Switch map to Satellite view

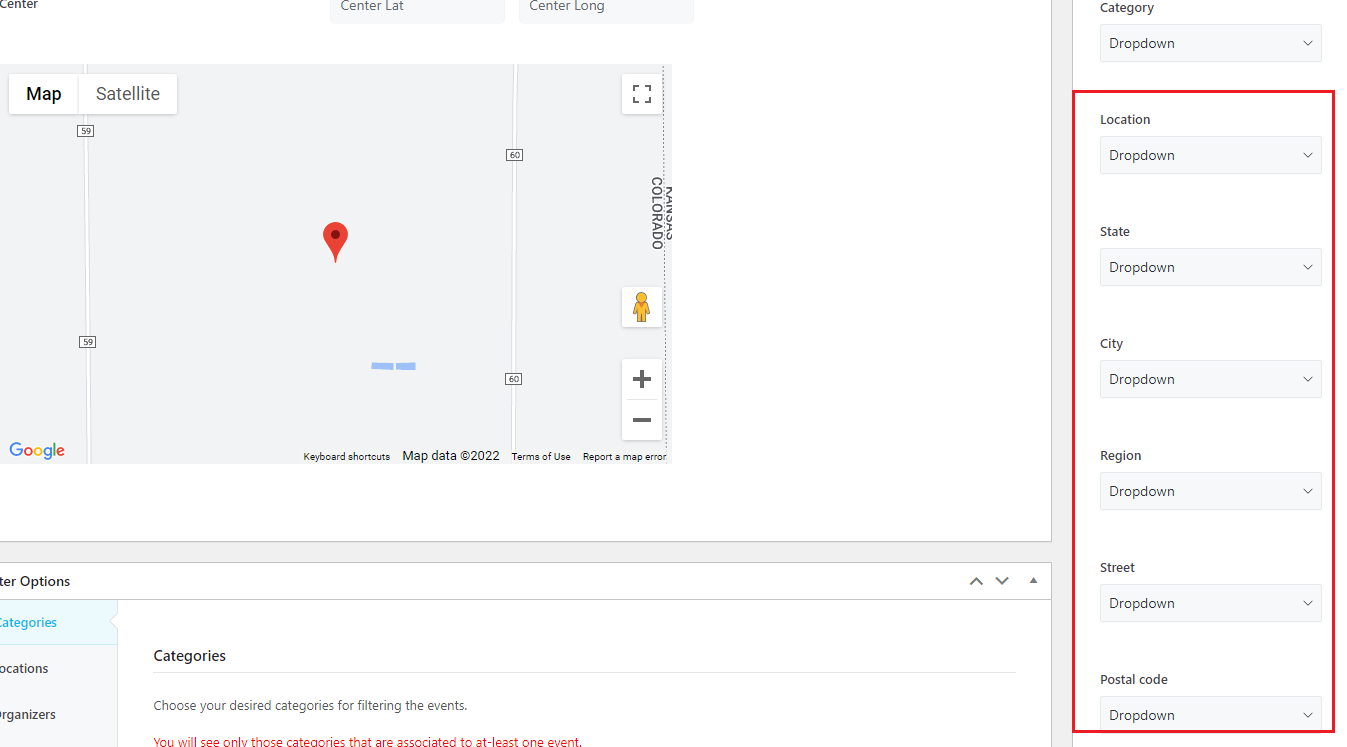pos(128,94)
